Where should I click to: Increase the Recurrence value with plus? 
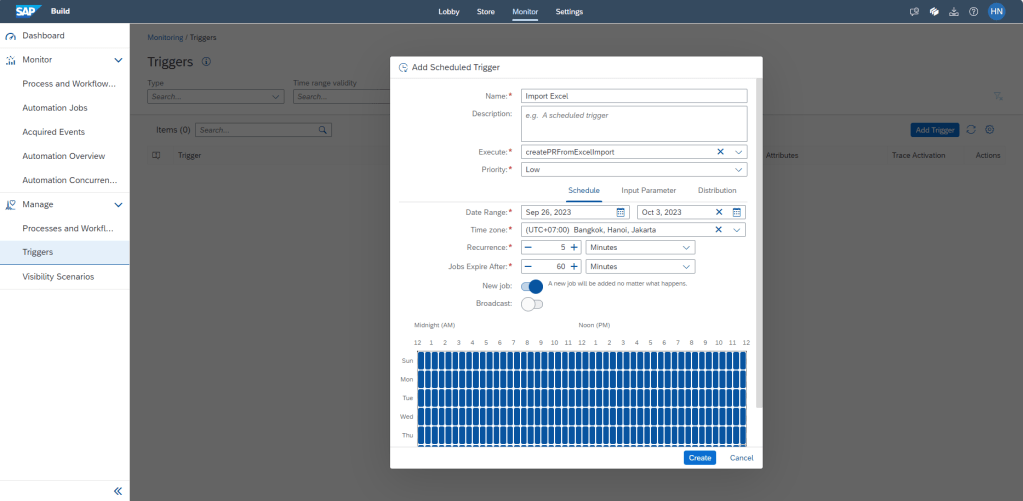(574, 247)
